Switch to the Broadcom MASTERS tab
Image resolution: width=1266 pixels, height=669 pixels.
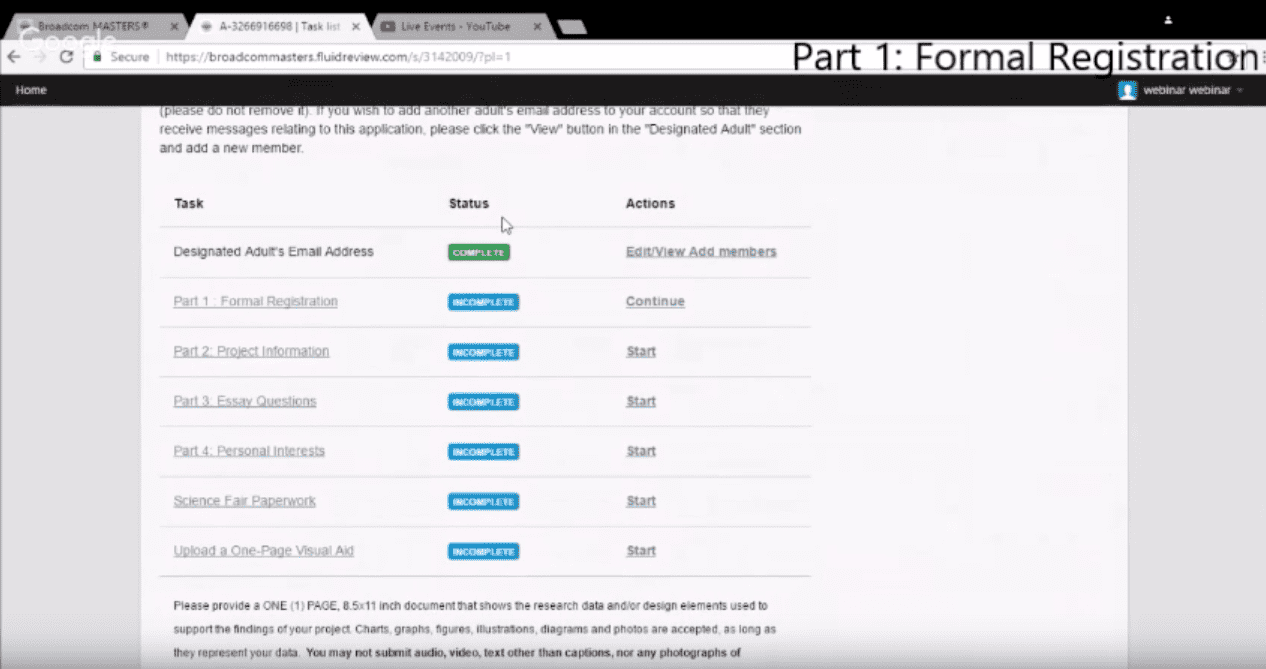pos(90,27)
